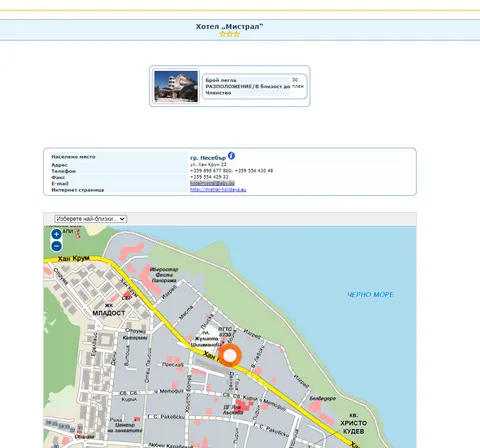Click the orange hotel location marker
The width and height of the screenshot is (480, 448).
230,356
